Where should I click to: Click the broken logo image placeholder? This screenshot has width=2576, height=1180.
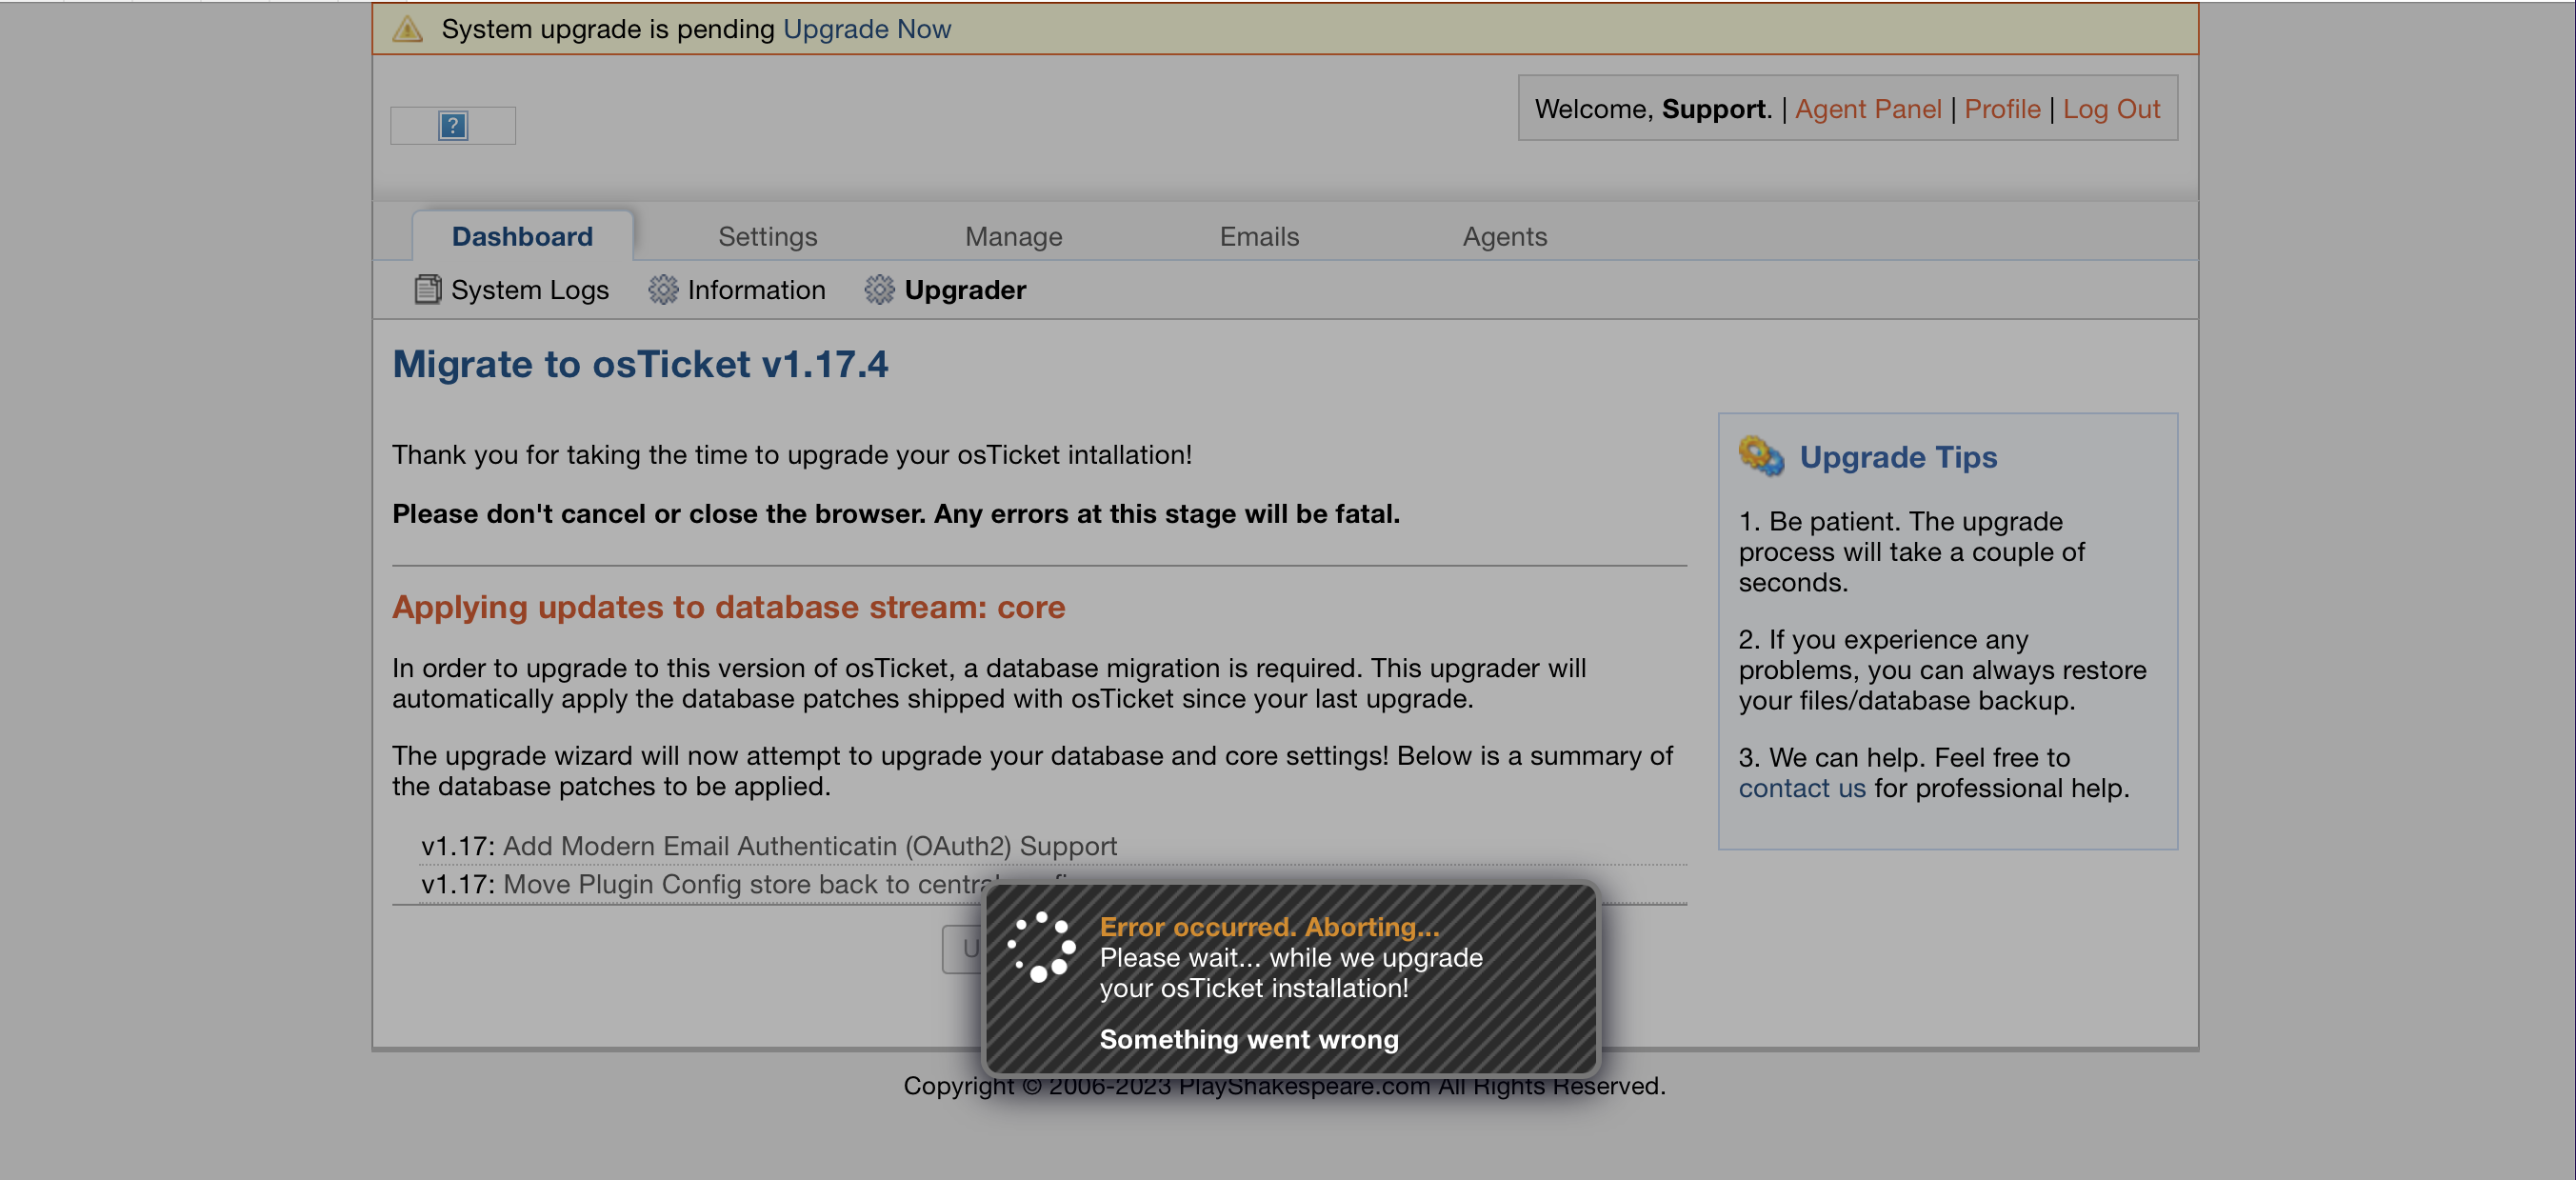point(453,125)
